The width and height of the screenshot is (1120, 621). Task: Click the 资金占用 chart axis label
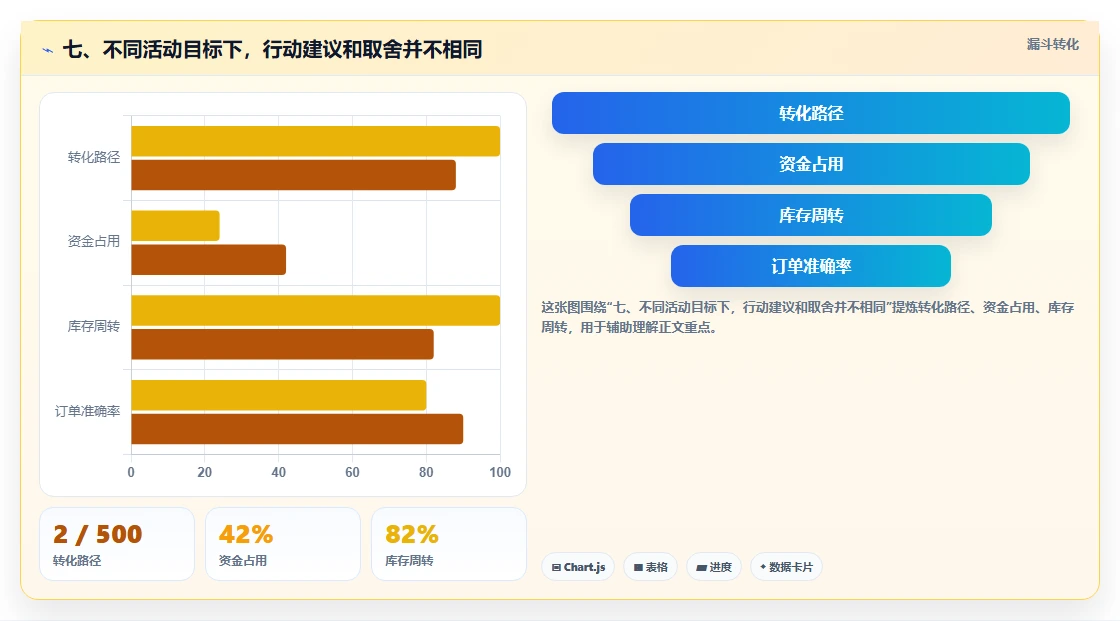(x=94, y=242)
